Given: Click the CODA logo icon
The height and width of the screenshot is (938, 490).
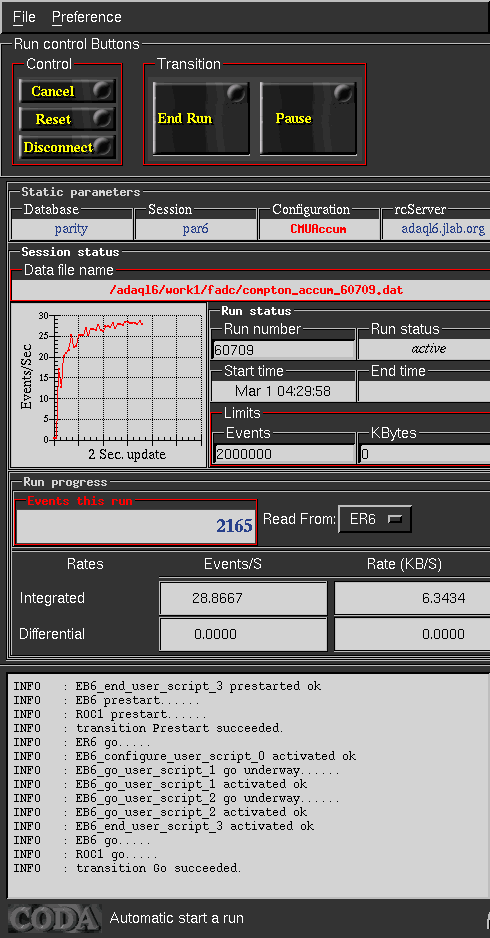Looking at the screenshot, I should click(54, 918).
